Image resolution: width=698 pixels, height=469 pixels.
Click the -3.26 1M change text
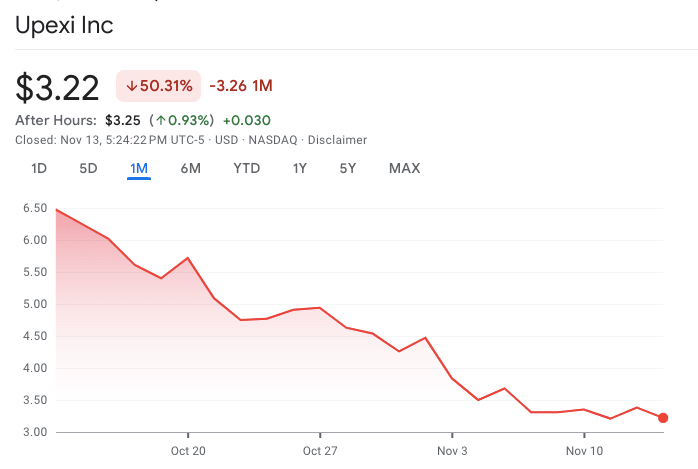tap(240, 86)
